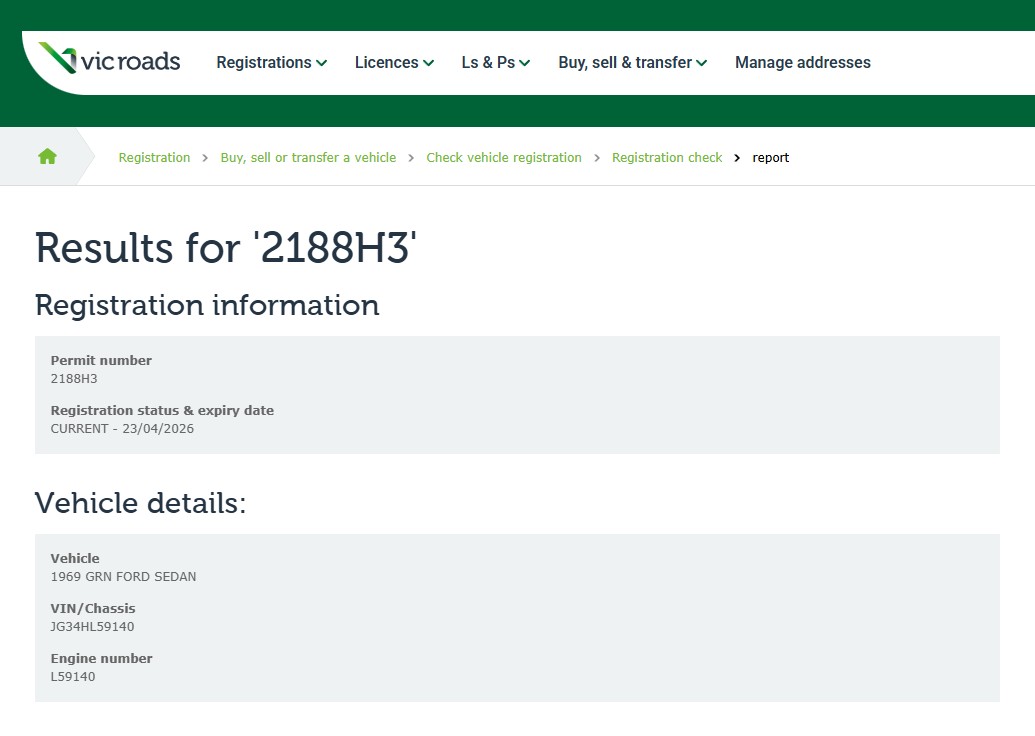
Task: Click the 'report' breadcrumb item
Action: click(x=770, y=158)
